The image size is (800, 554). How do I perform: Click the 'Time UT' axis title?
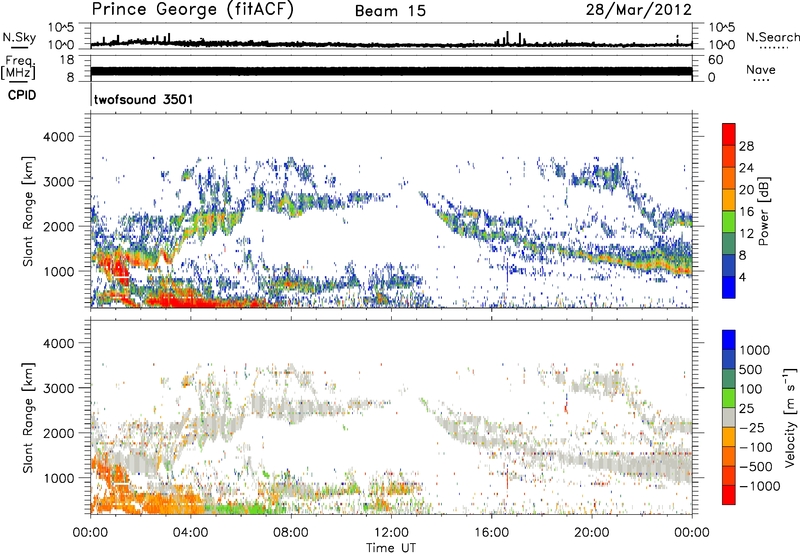click(x=391, y=548)
